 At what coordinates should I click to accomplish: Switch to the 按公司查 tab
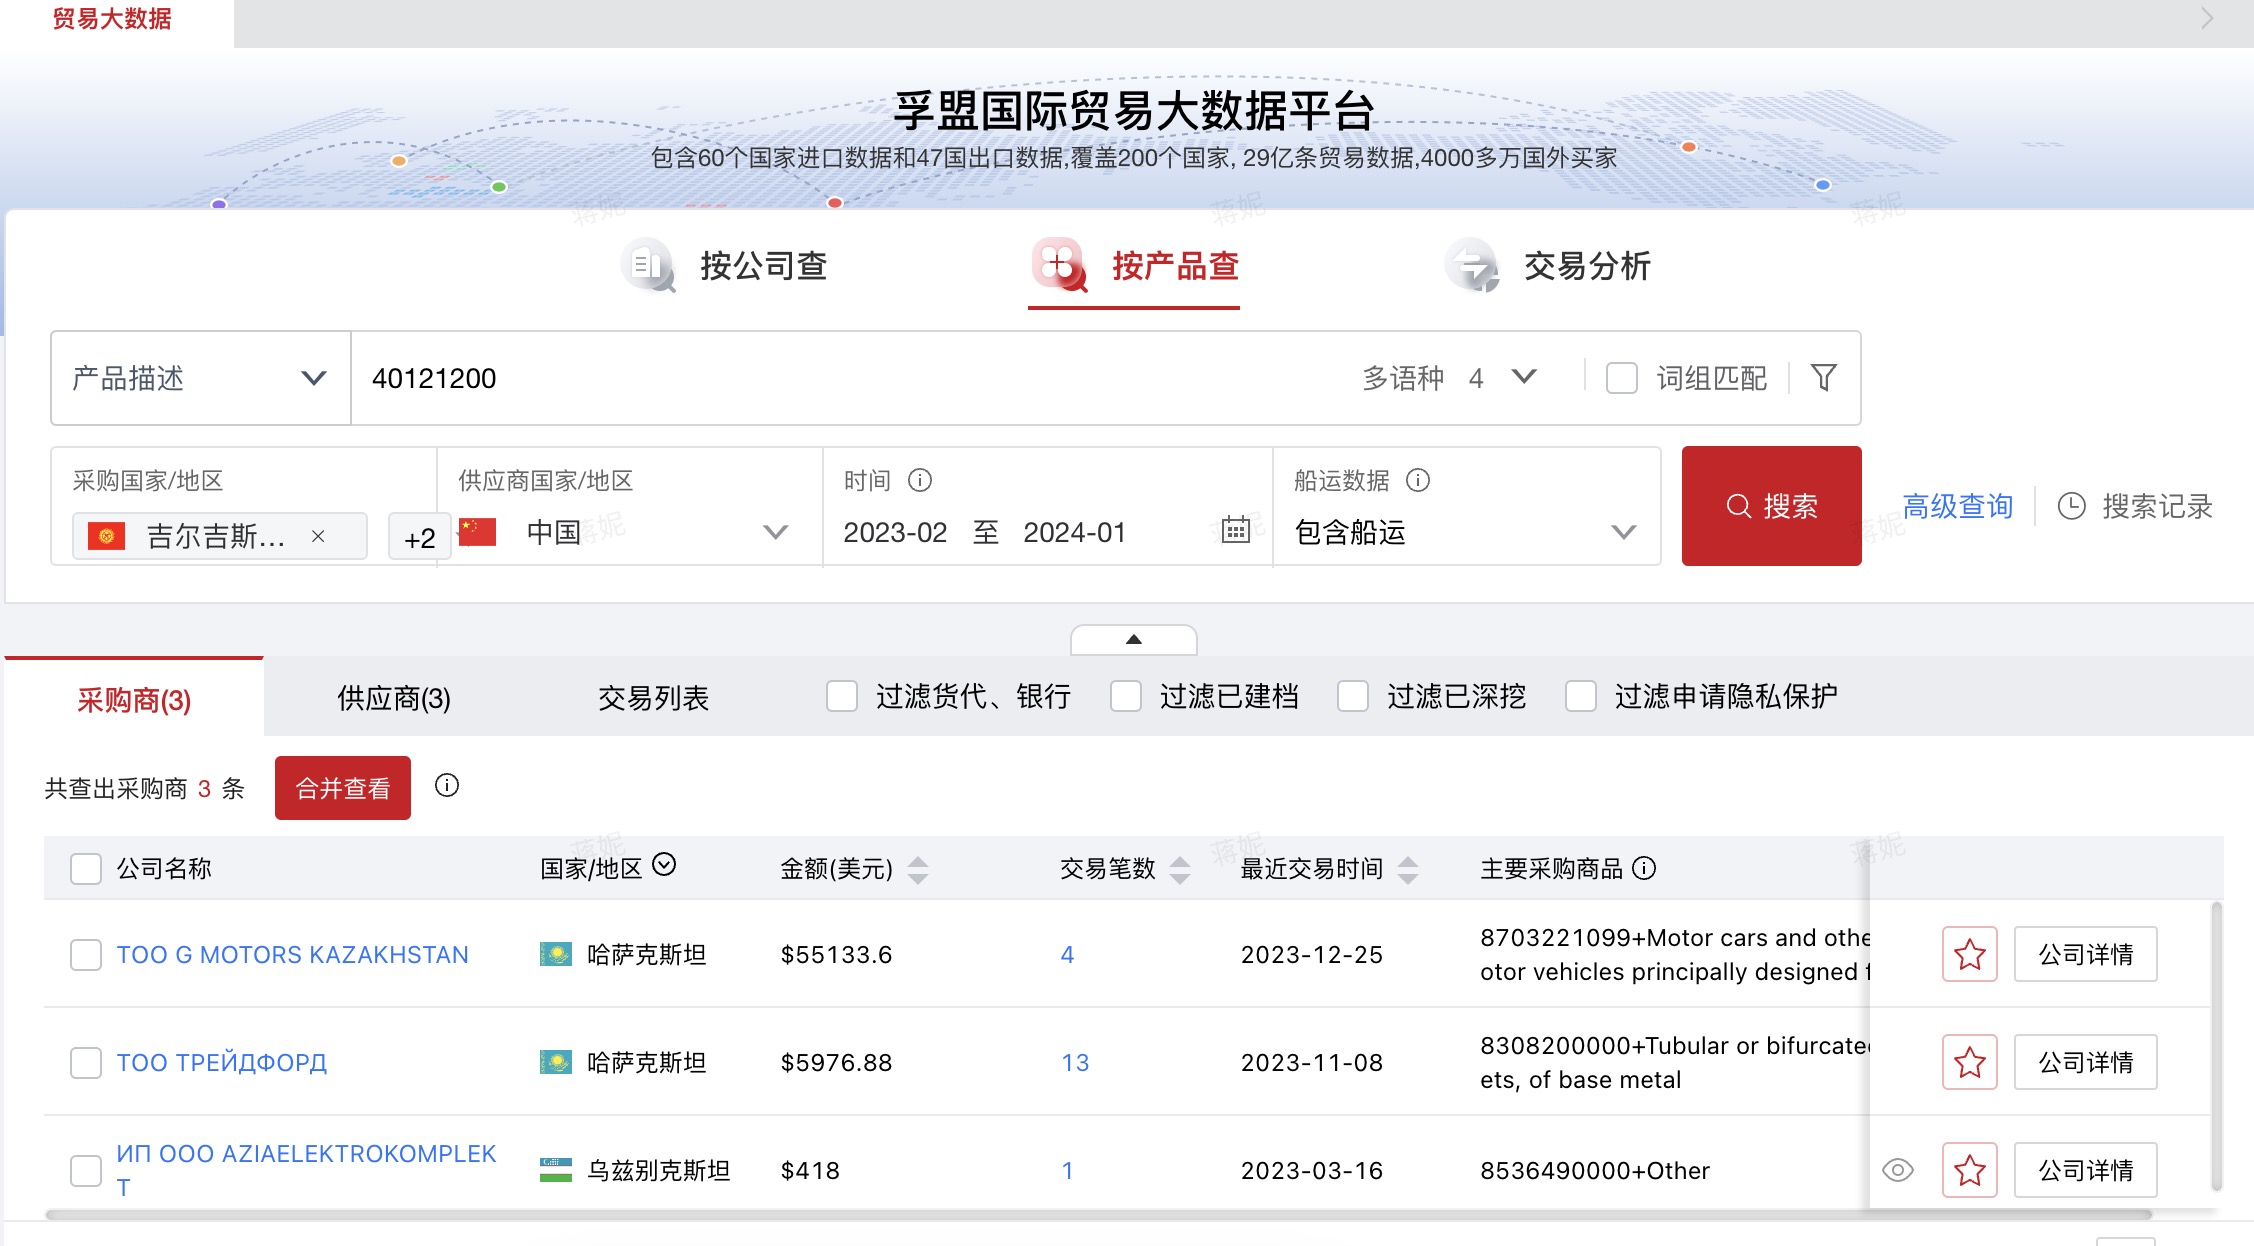764,266
